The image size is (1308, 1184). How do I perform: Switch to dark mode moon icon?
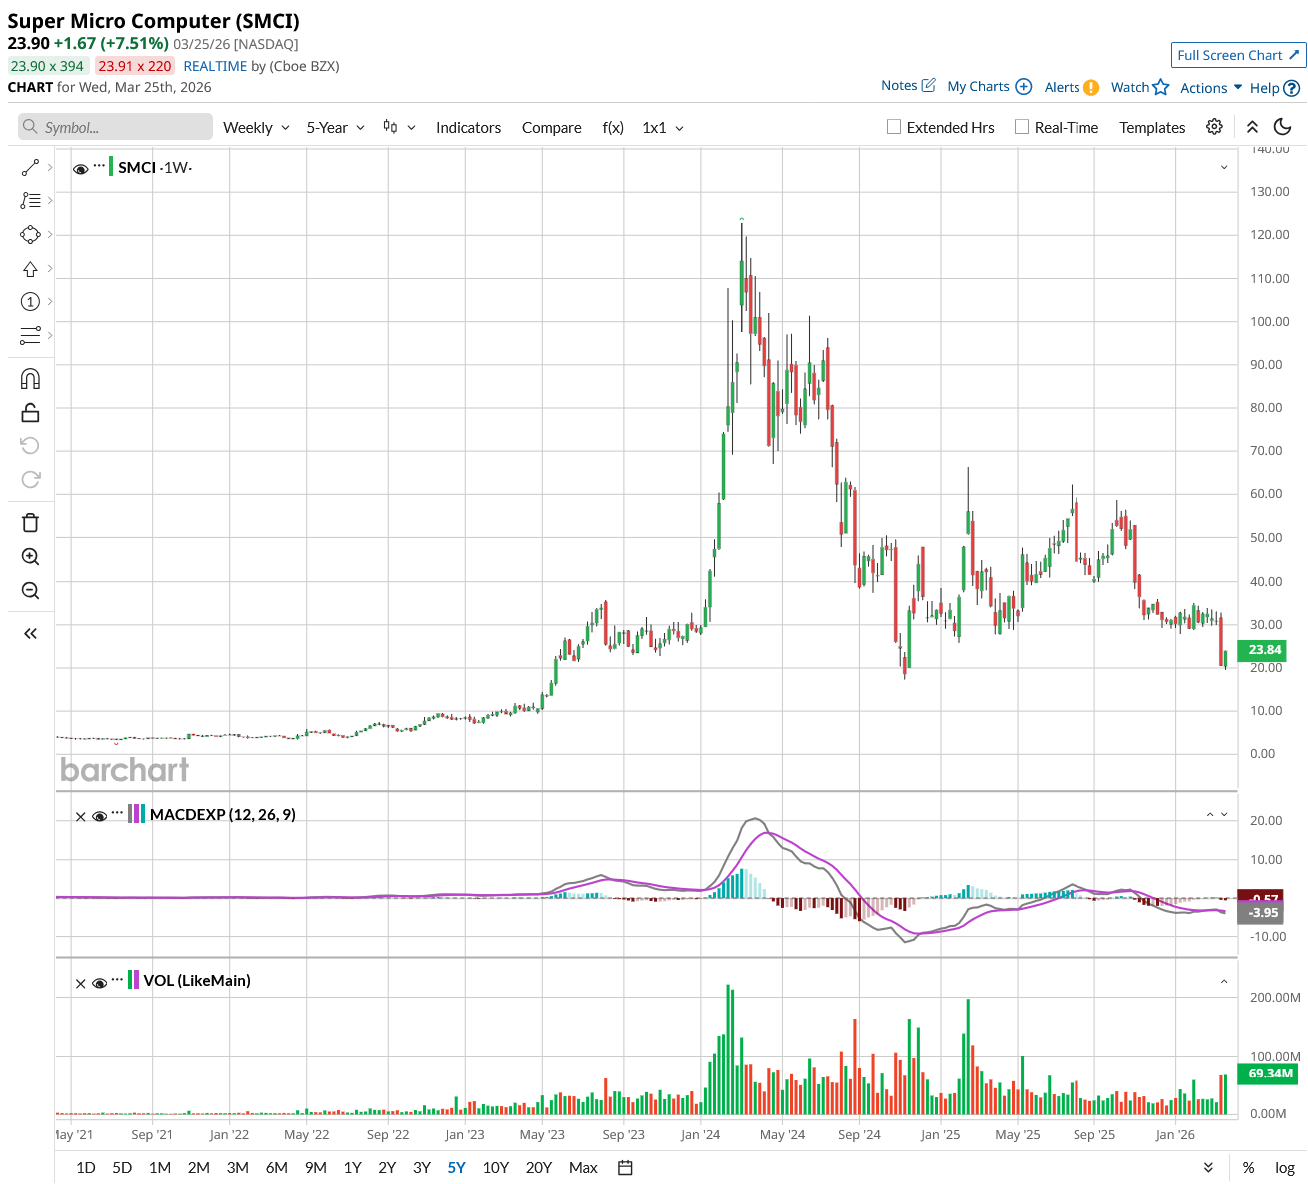[x=1283, y=127]
